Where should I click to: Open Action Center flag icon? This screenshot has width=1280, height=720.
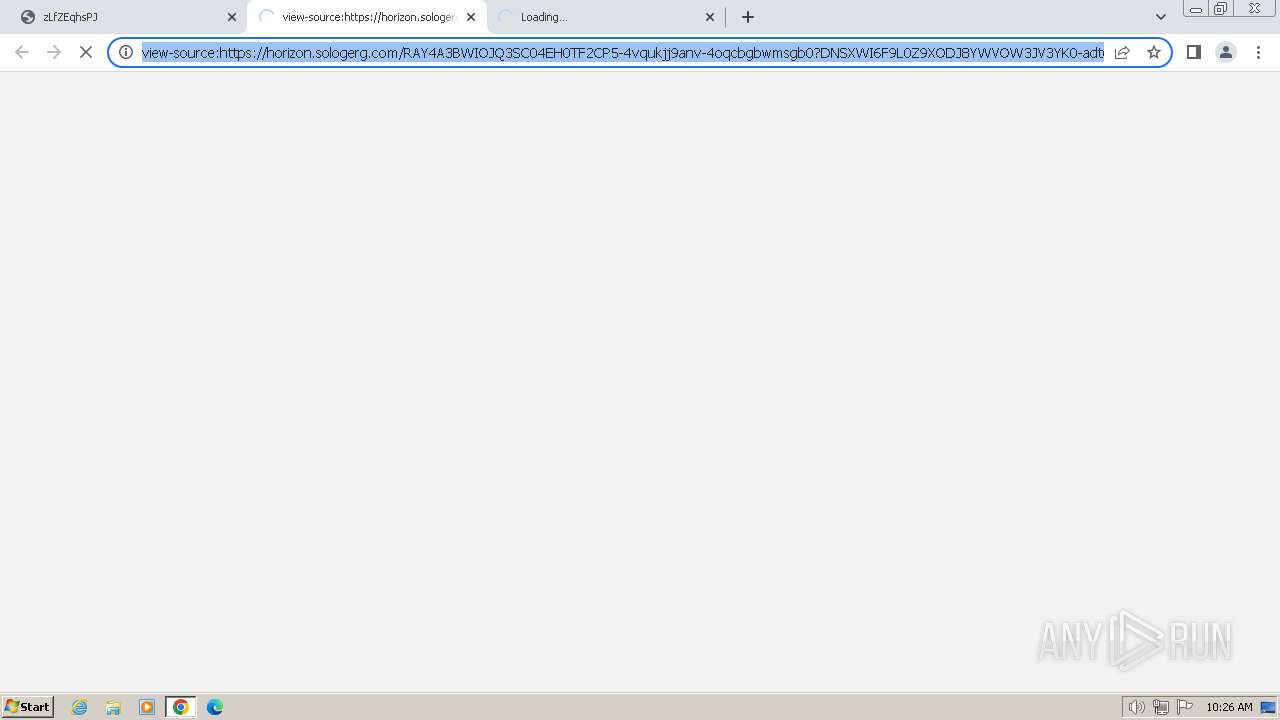pyautogui.click(x=1185, y=707)
